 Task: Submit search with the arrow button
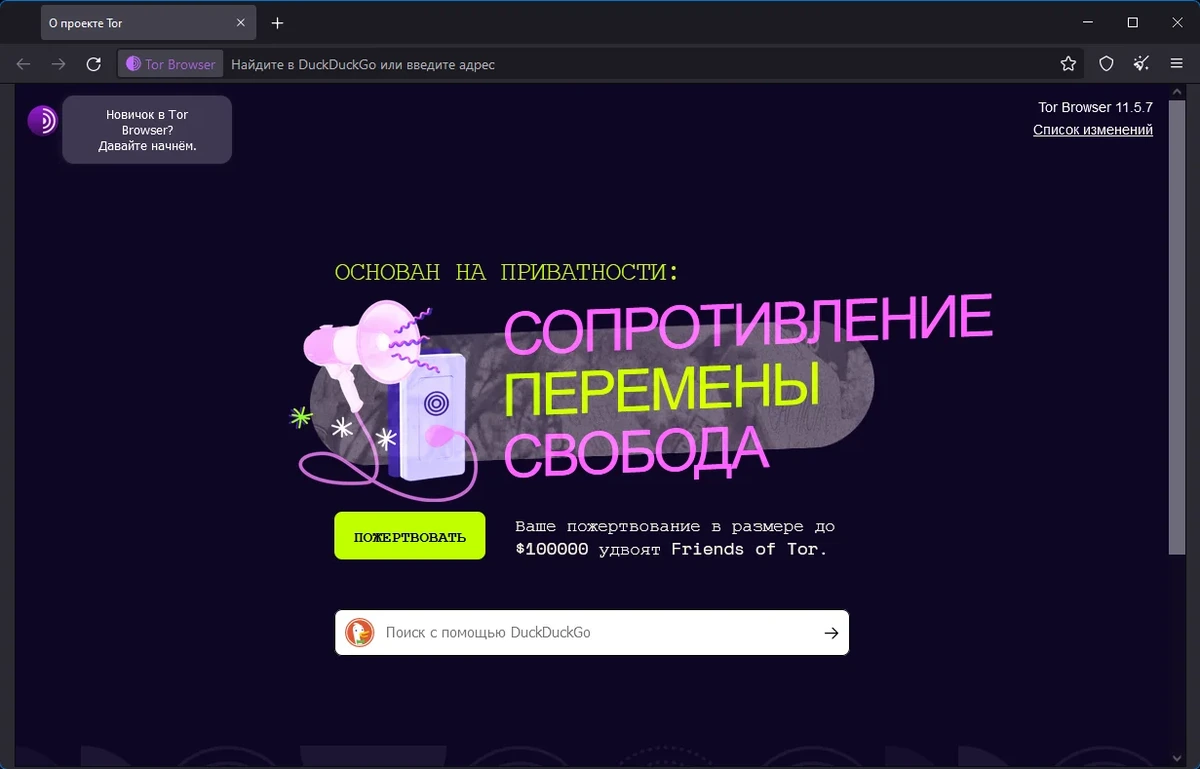click(831, 633)
